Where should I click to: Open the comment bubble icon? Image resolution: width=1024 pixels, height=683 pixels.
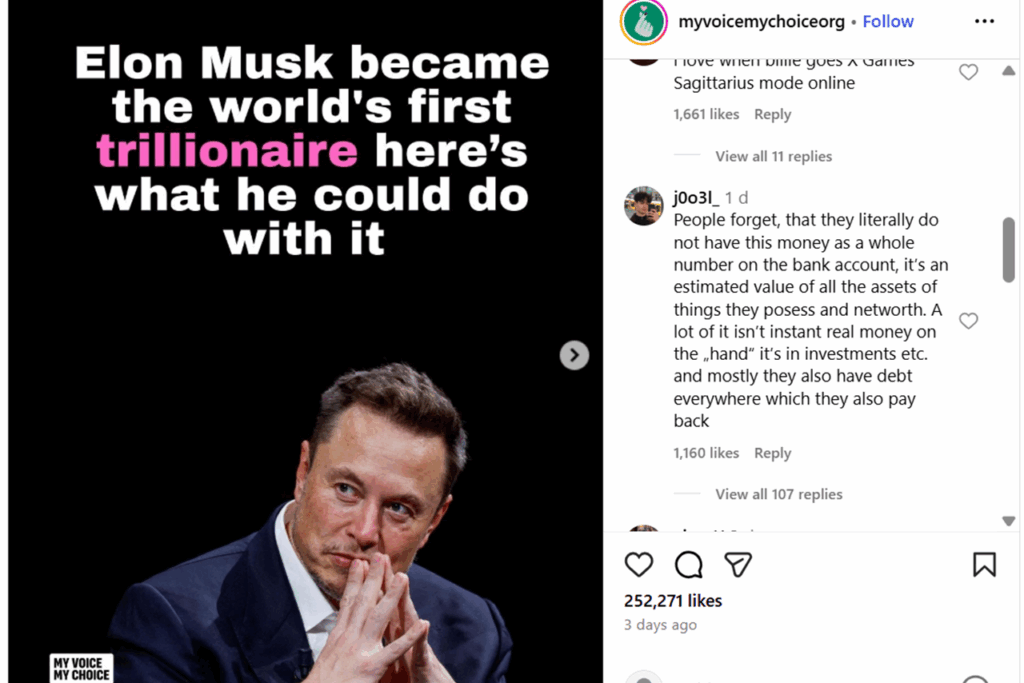point(689,565)
